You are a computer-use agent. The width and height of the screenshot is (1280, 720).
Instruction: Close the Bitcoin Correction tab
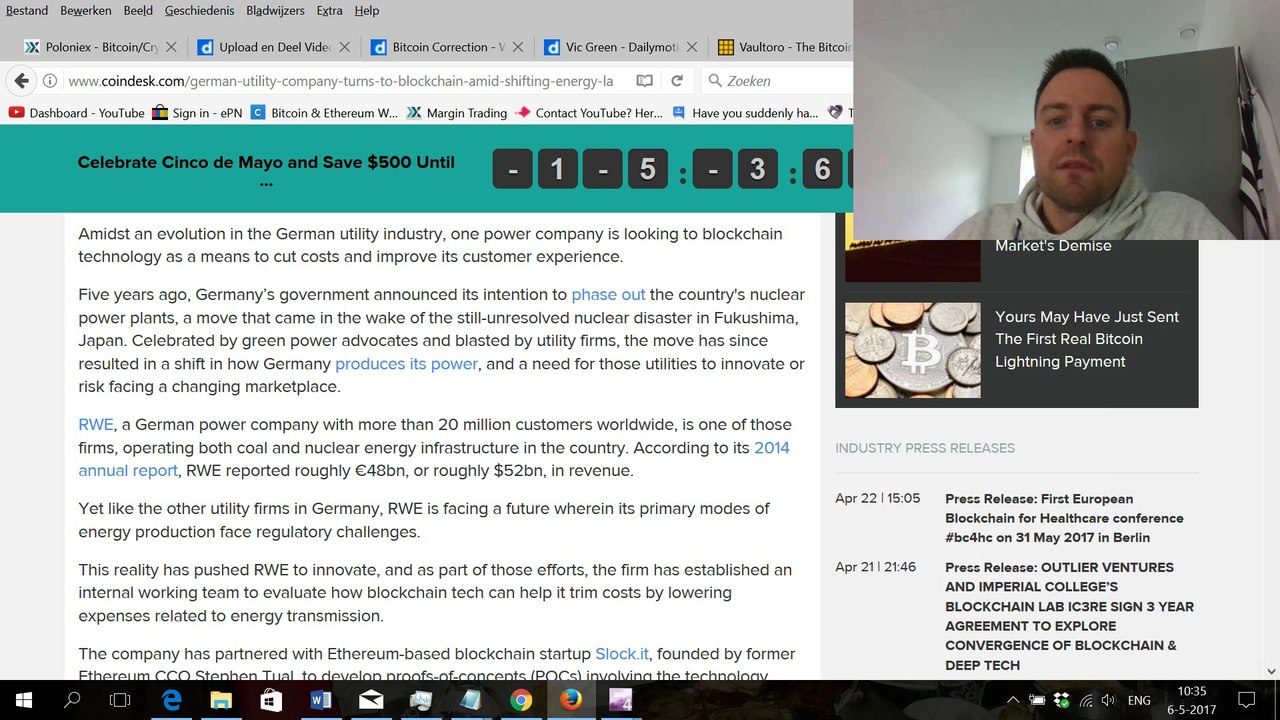coord(518,47)
